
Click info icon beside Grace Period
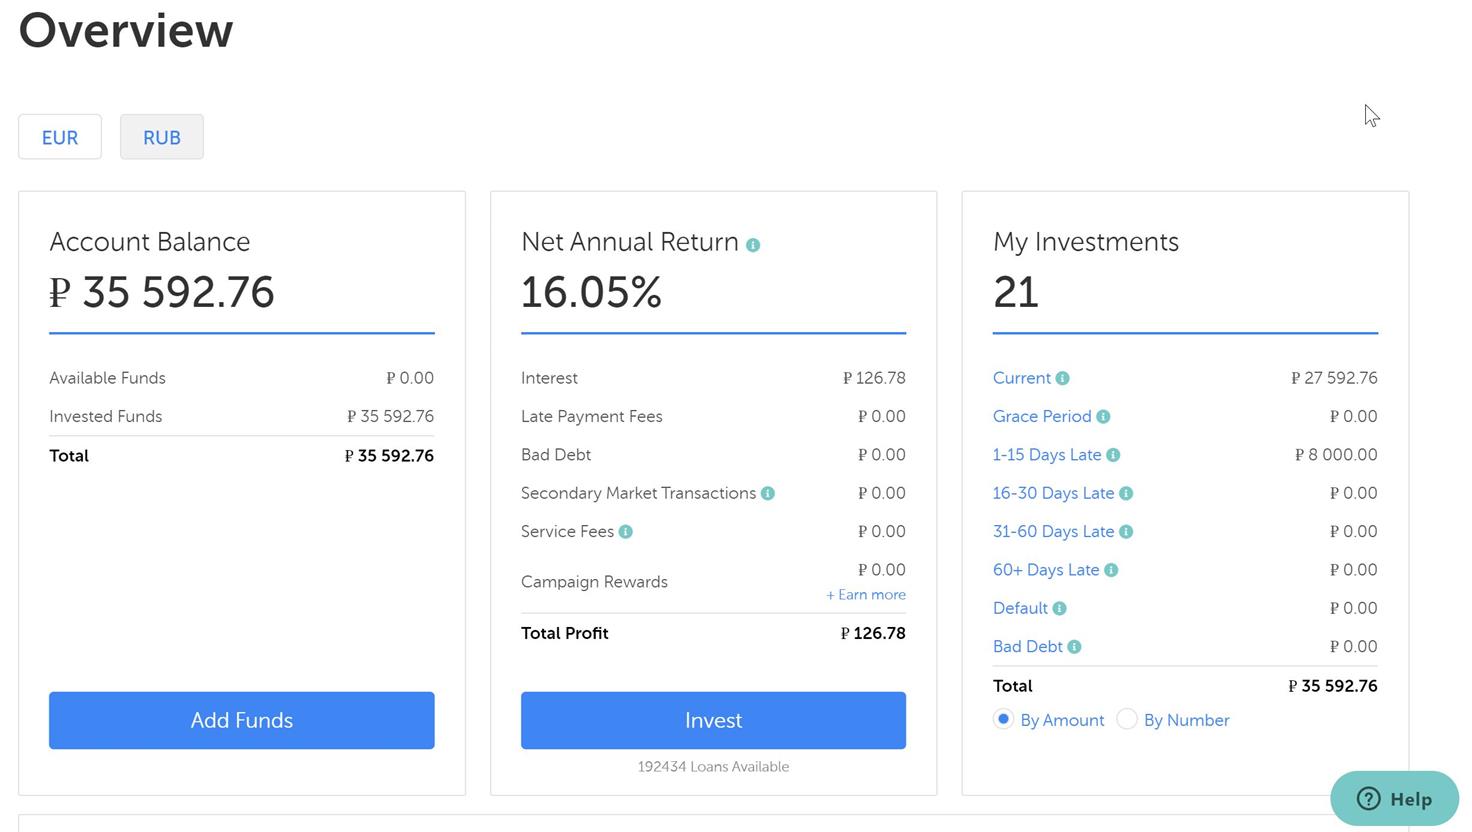click(1103, 417)
